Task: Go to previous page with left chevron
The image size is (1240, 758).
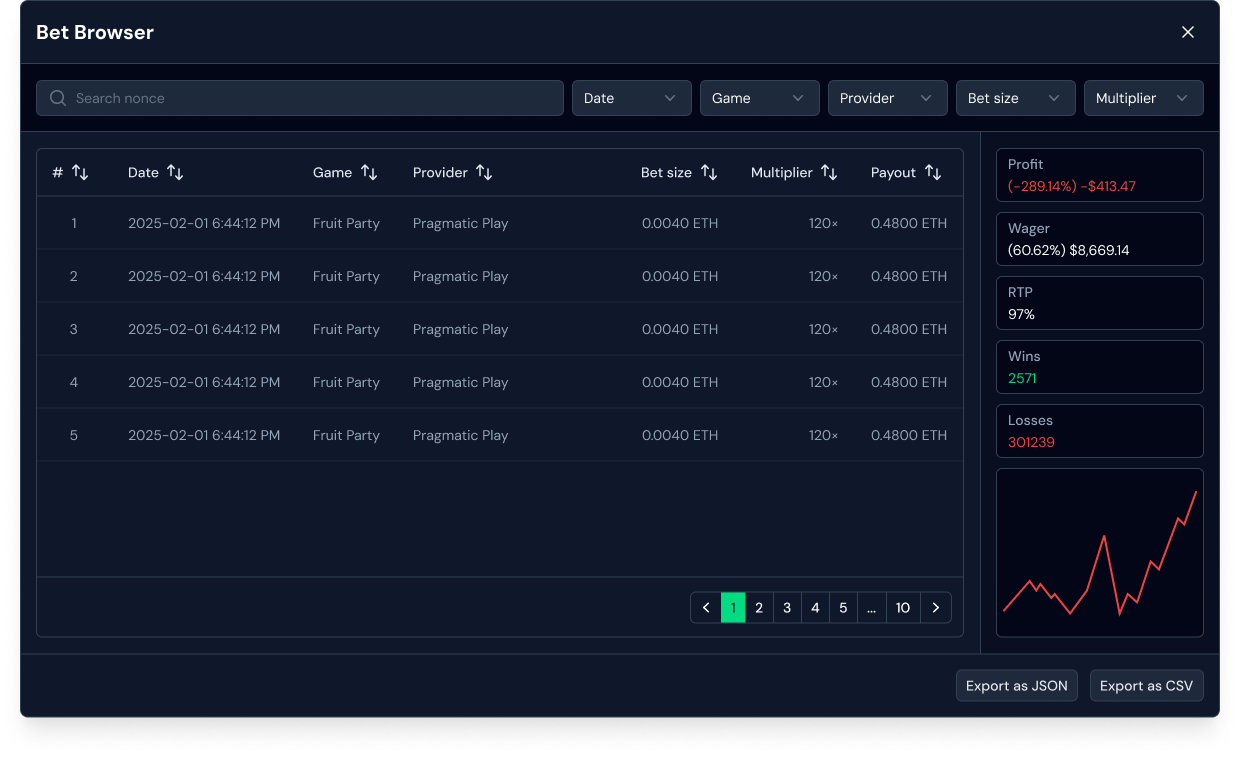Action: pyautogui.click(x=706, y=608)
